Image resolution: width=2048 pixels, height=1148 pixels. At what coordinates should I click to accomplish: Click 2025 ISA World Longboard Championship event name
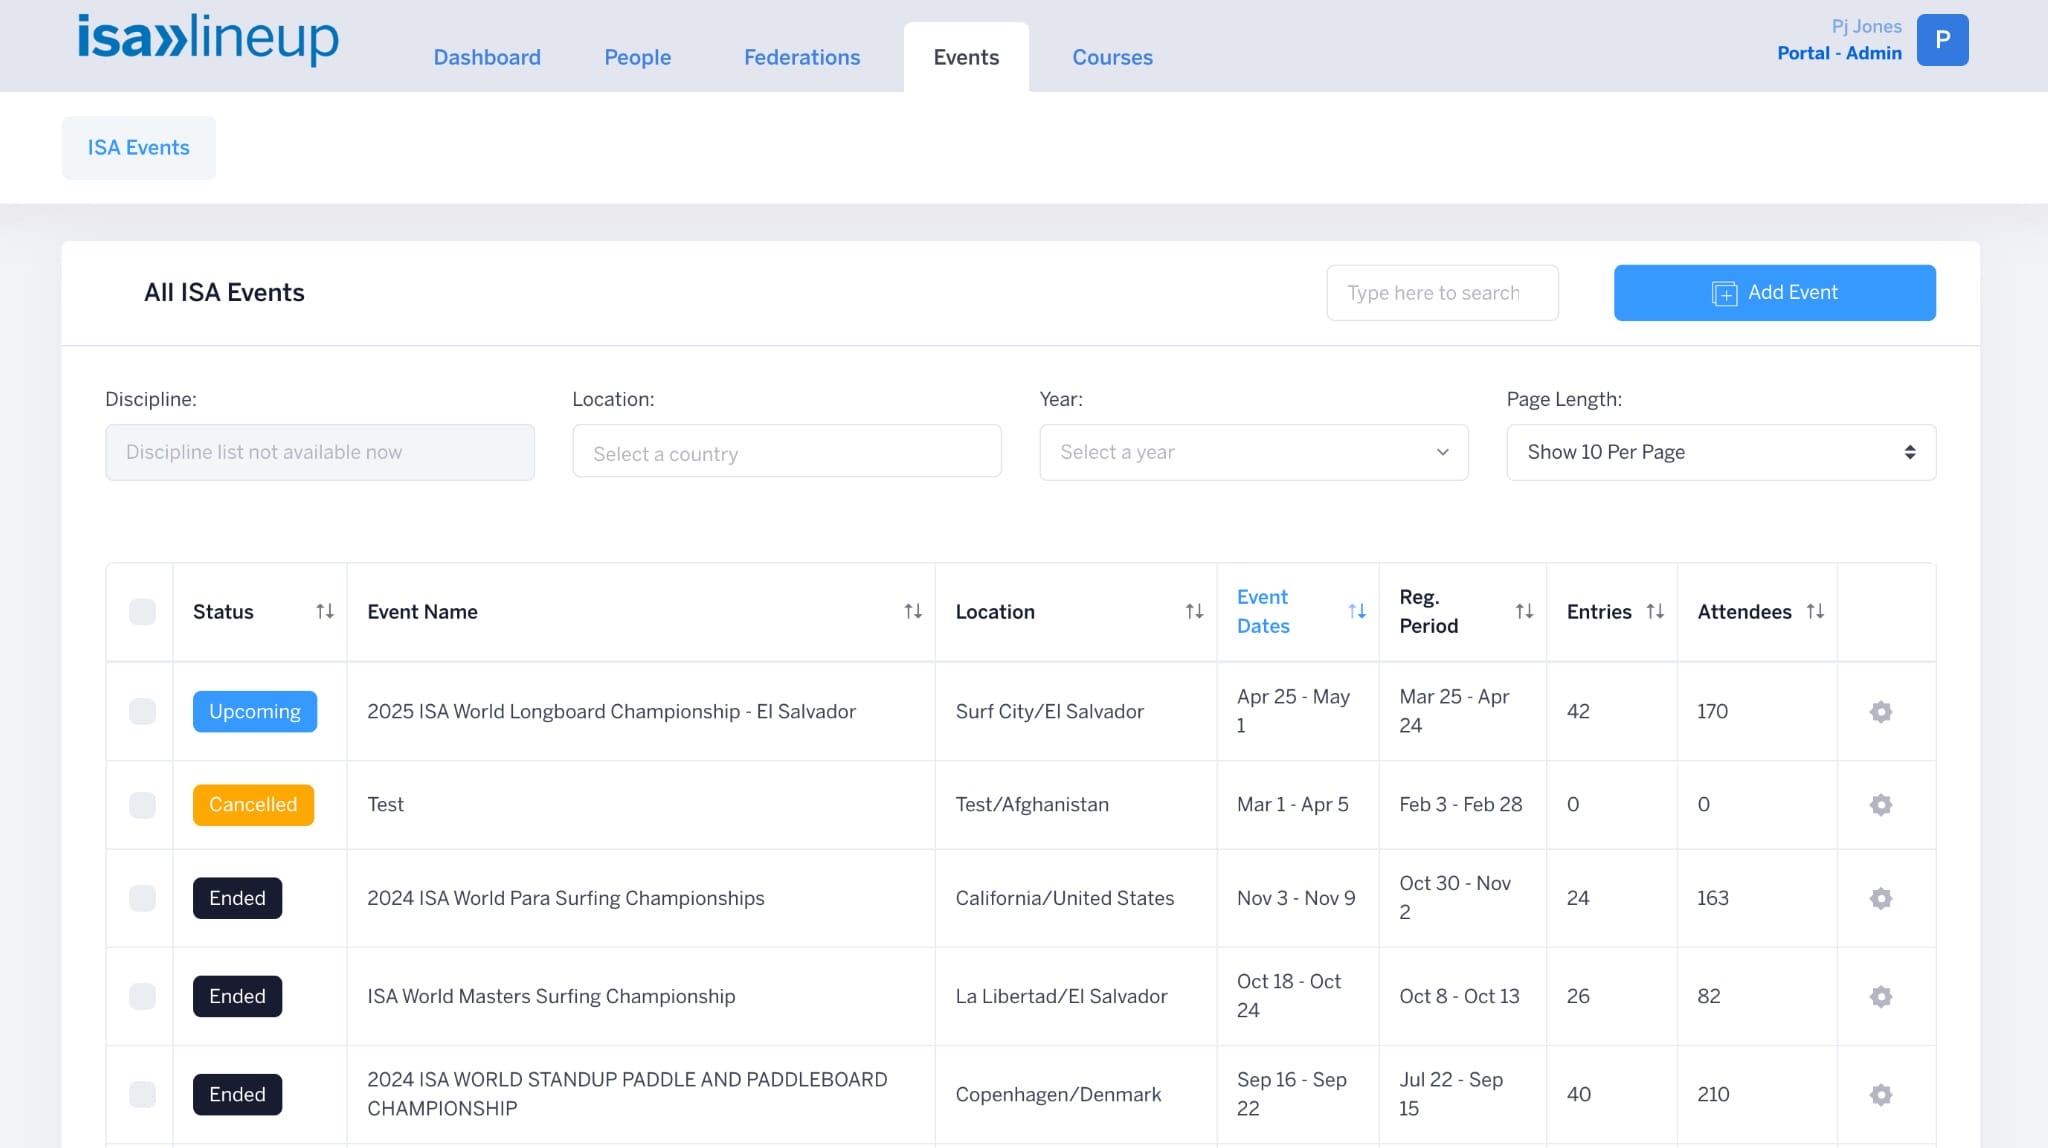tap(611, 712)
